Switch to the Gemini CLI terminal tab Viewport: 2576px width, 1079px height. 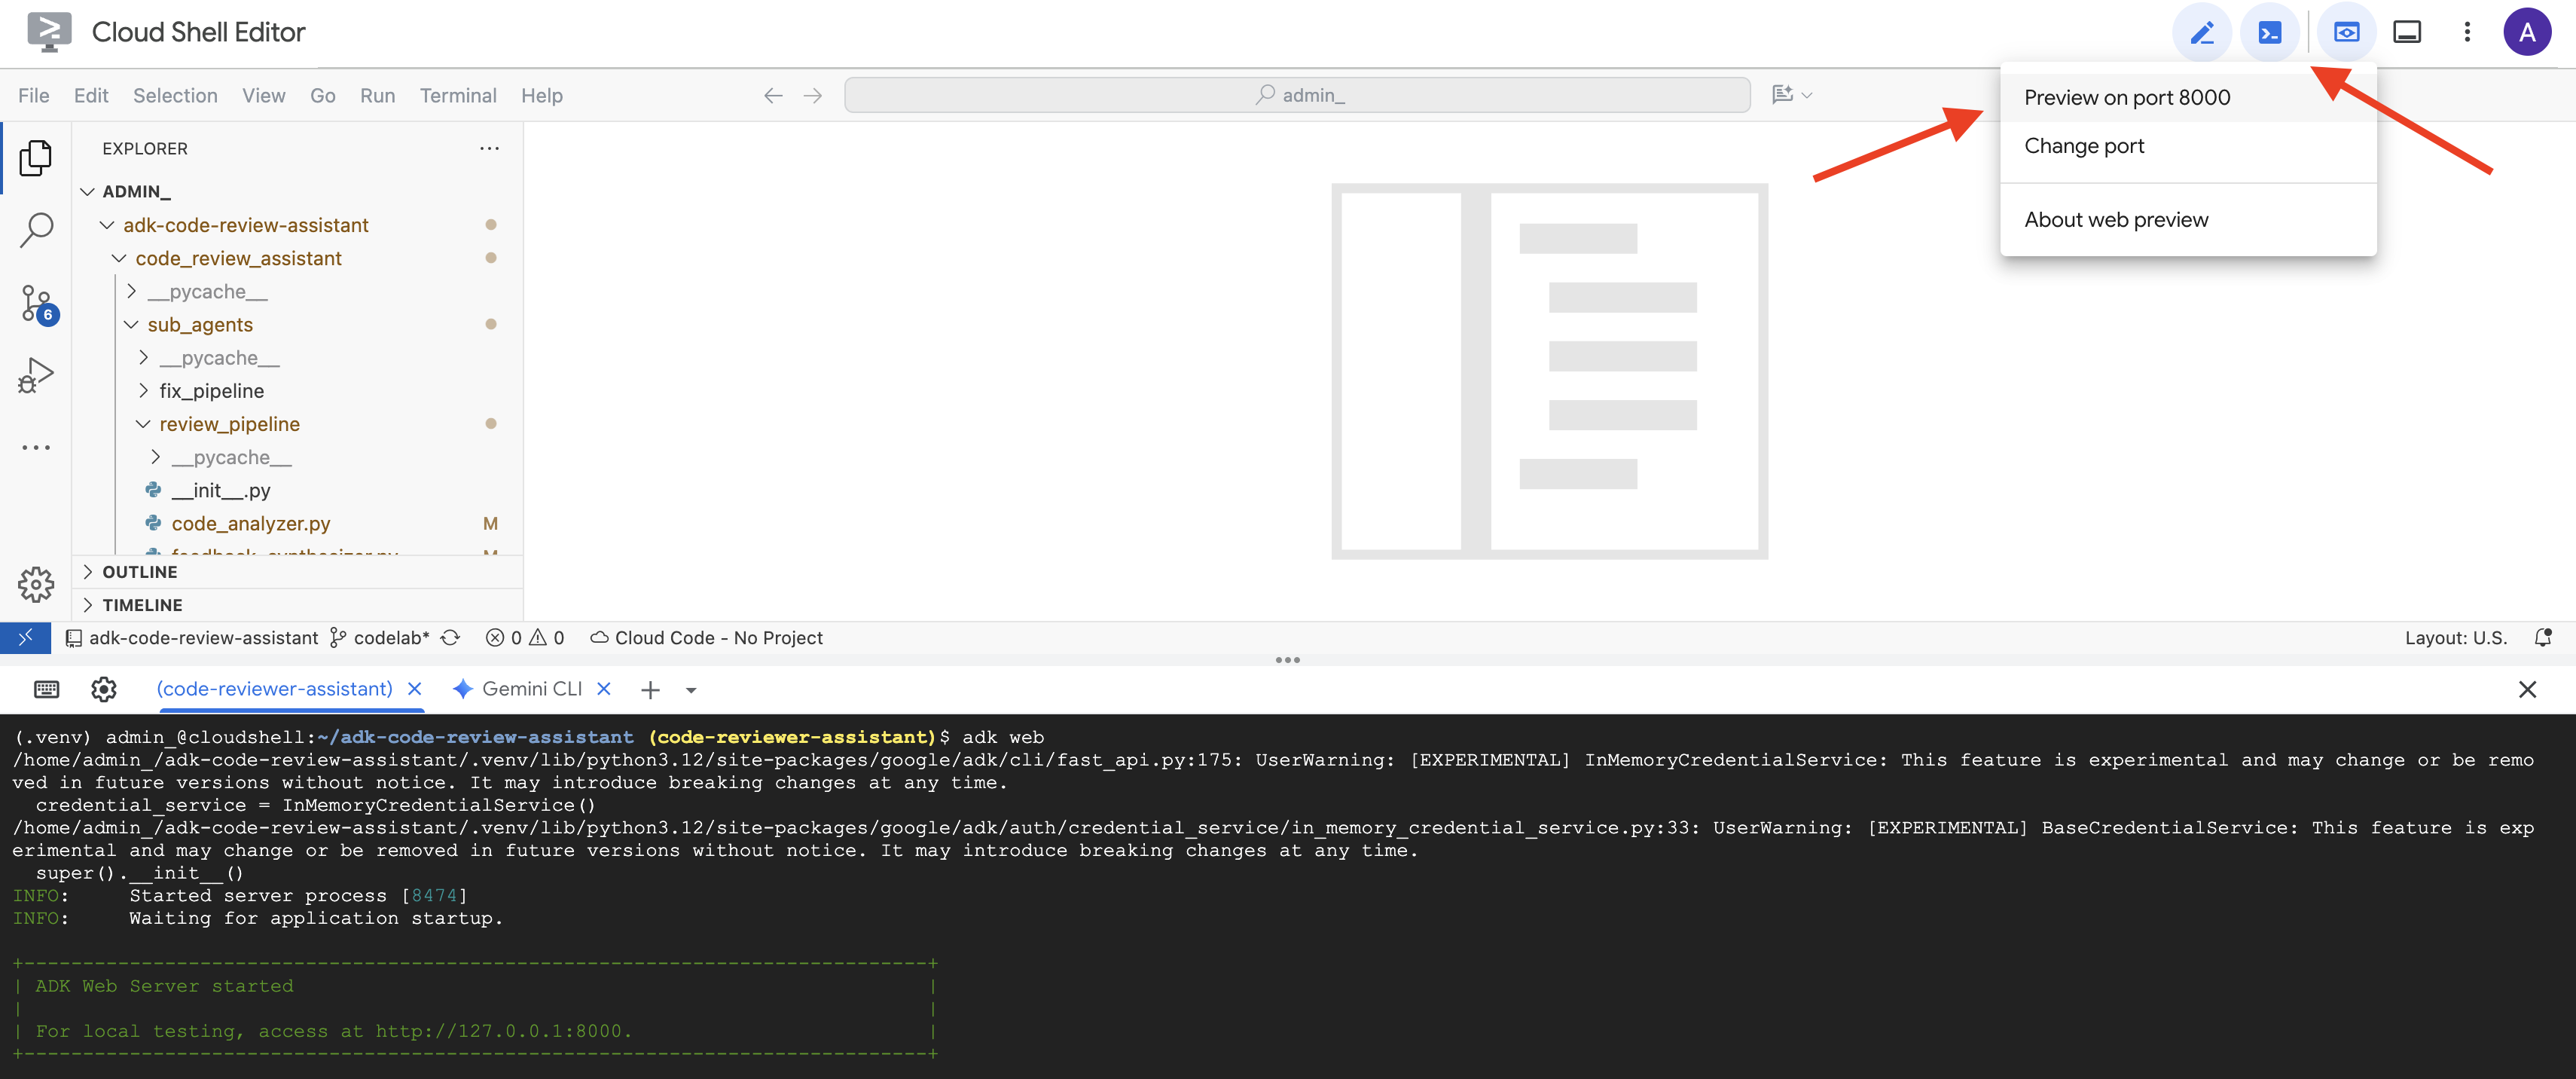(x=533, y=689)
